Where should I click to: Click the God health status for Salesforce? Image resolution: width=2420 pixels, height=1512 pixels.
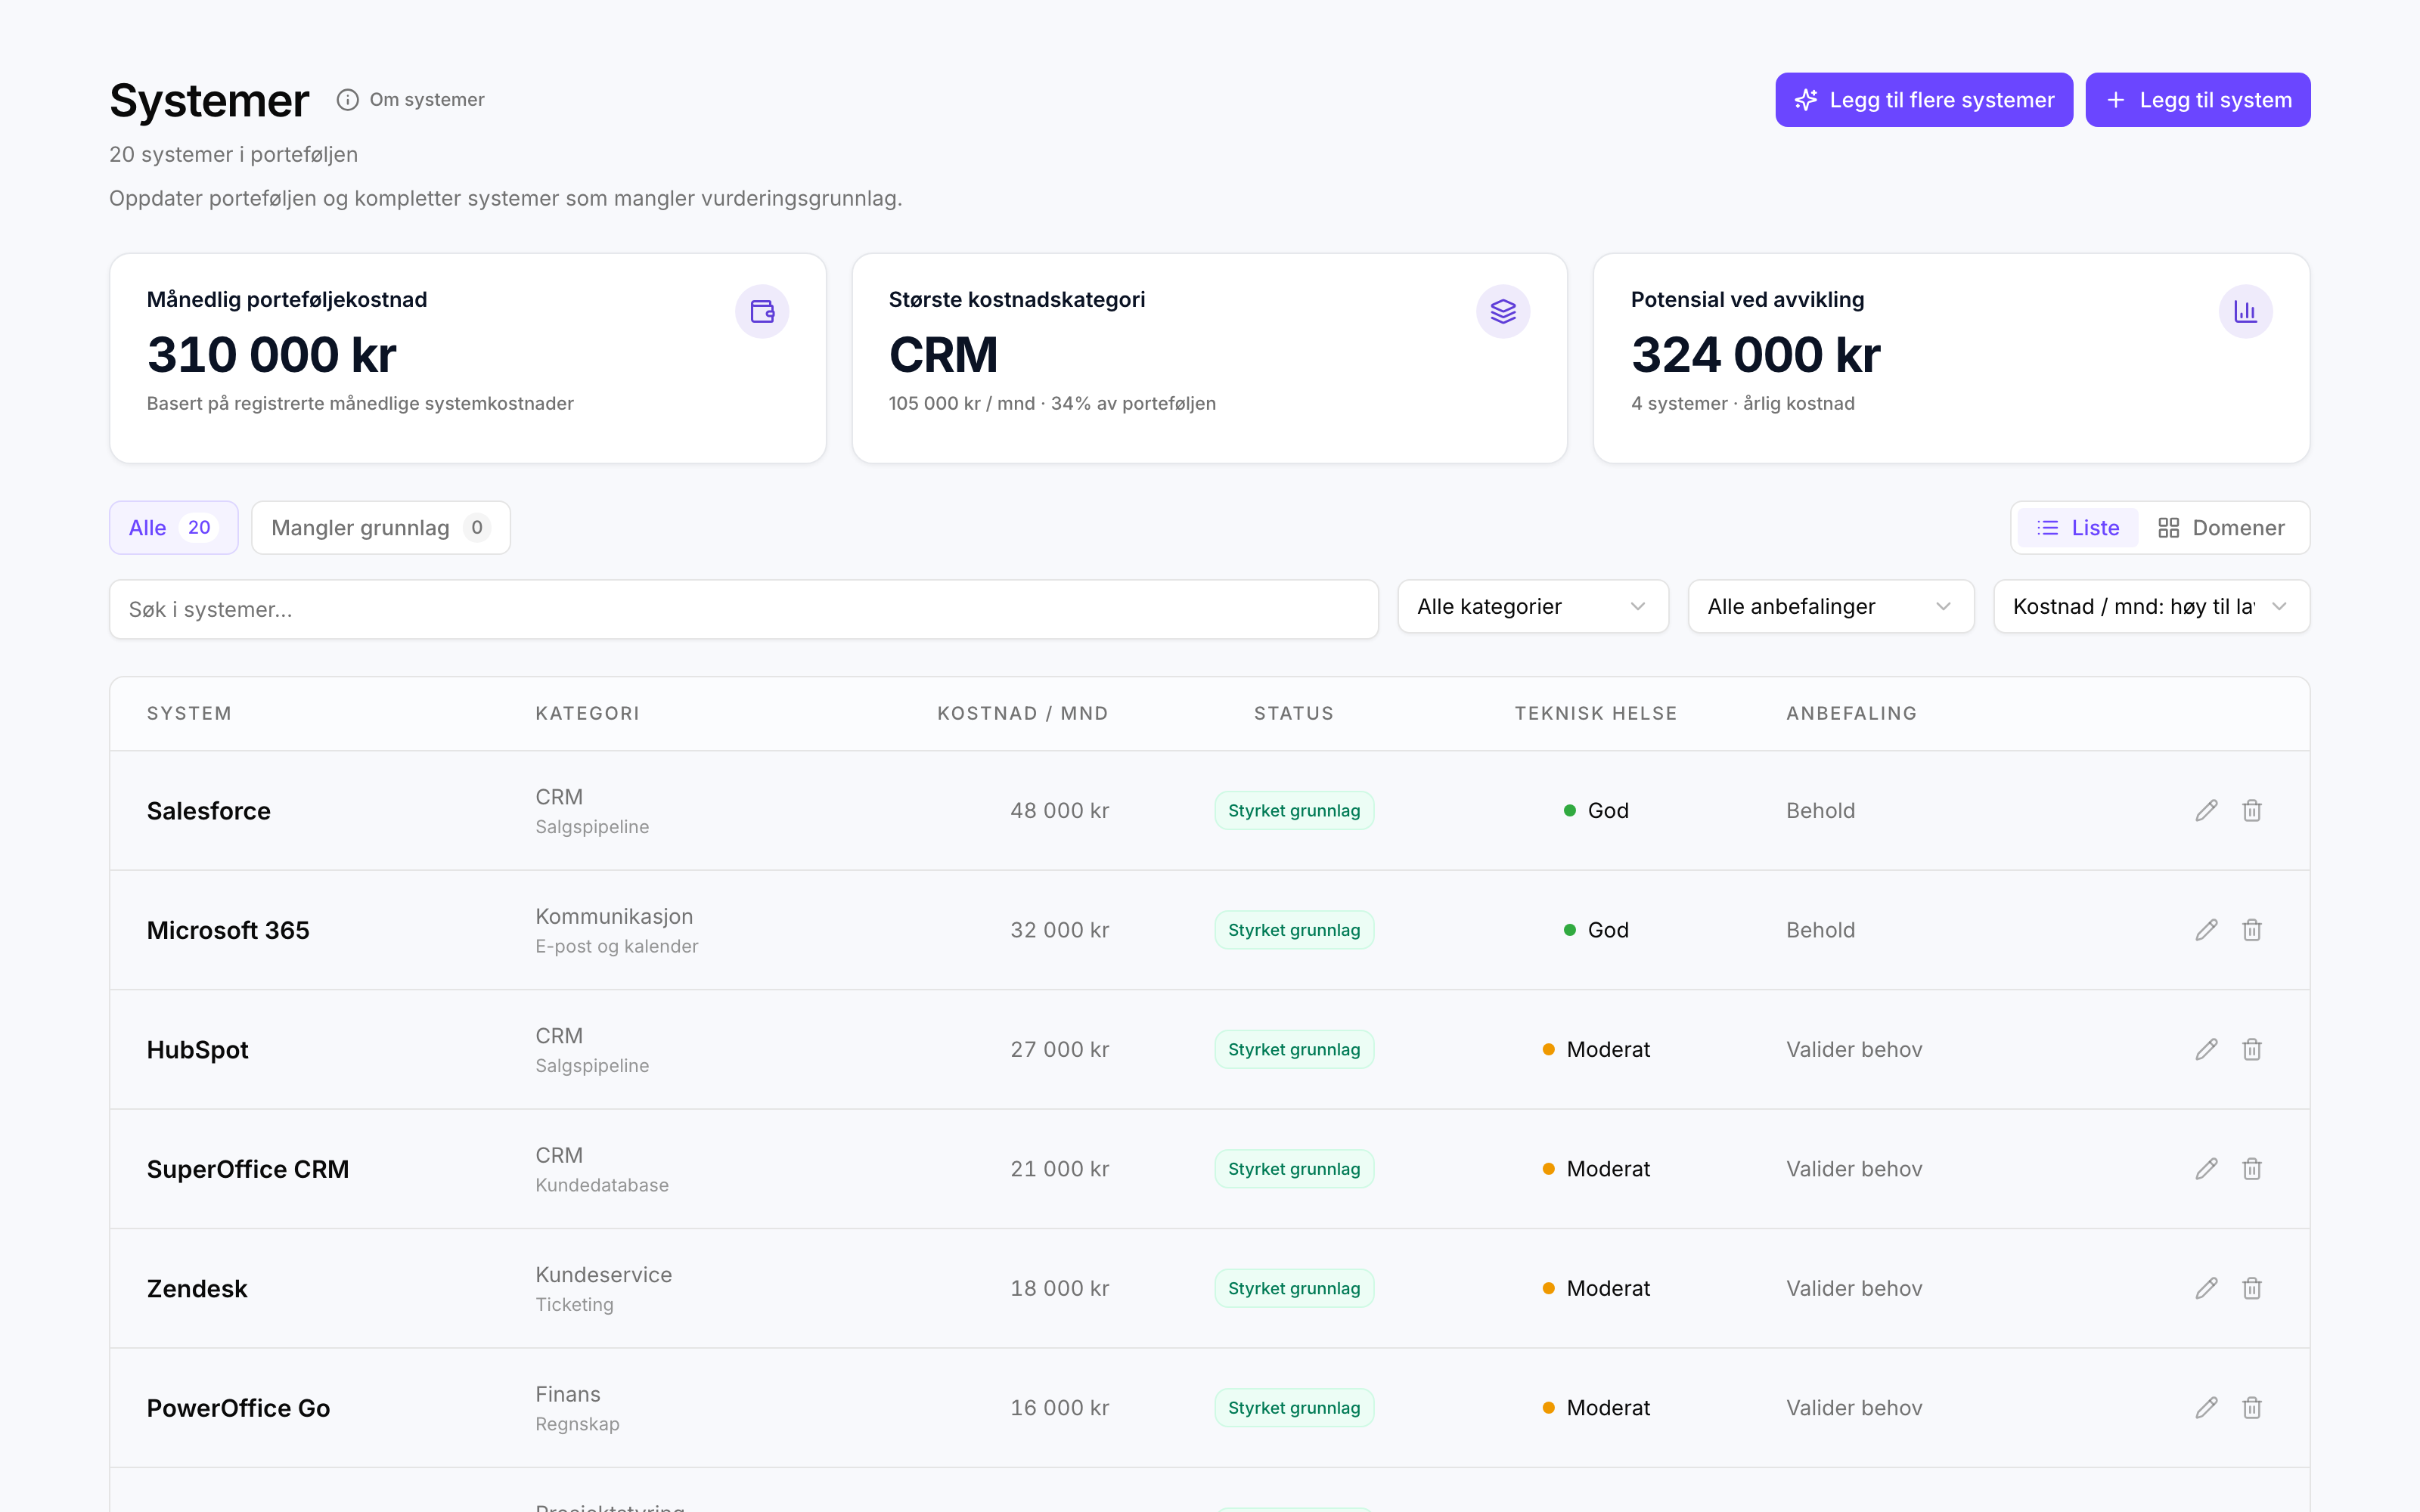click(1596, 810)
